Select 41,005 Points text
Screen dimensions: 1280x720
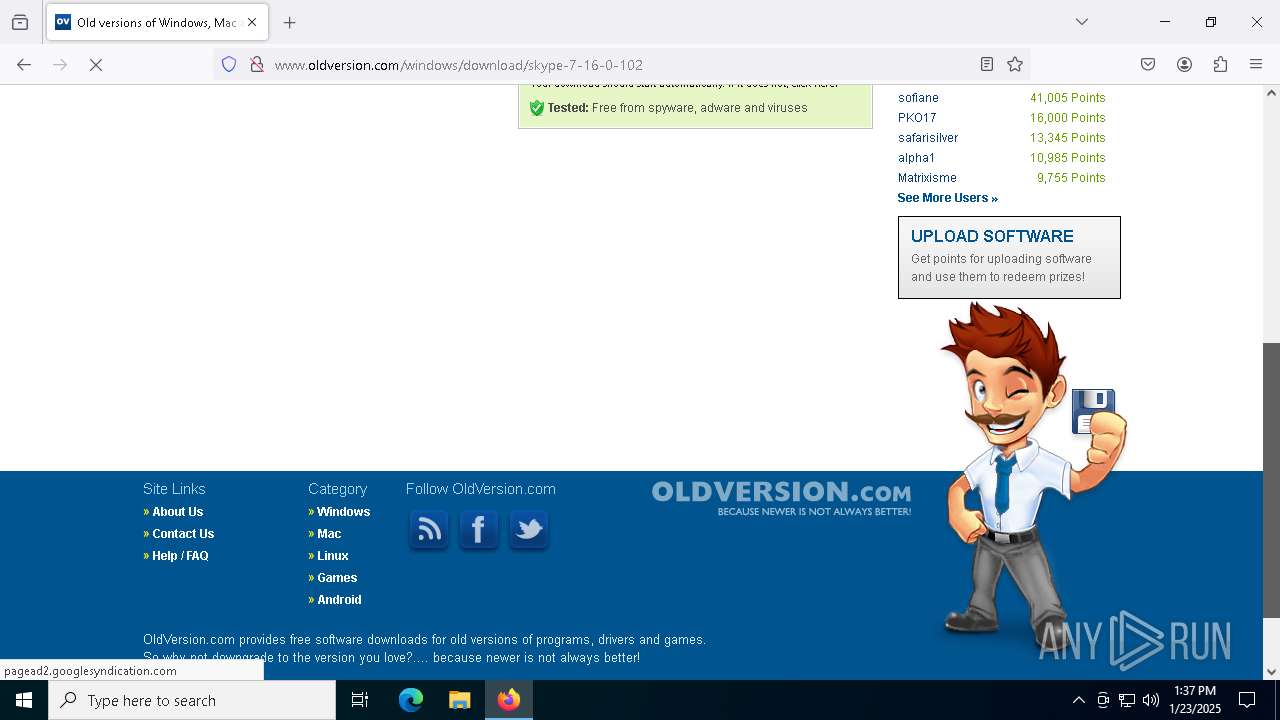pyautogui.click(x=1067, y=98)
